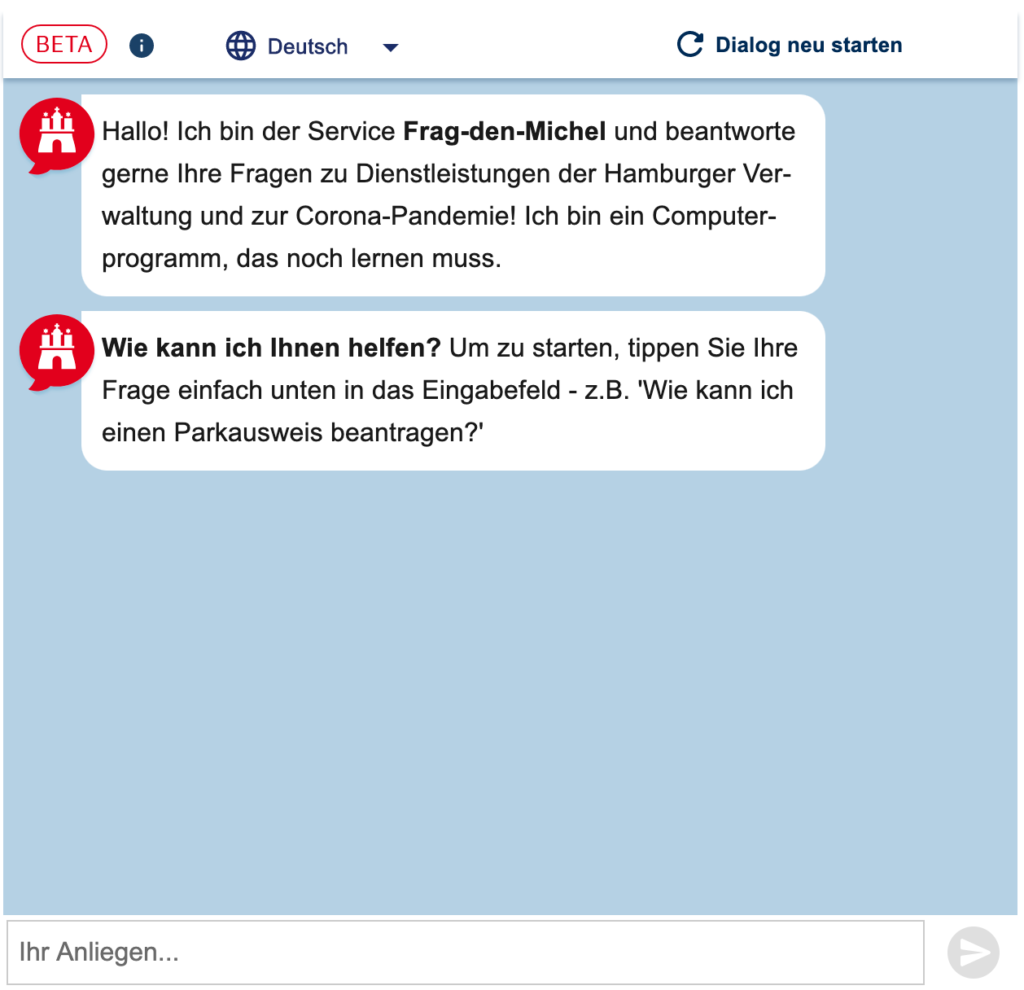Image resolution: width=1024 pixels, height=990 pixels.
Task: Click the red BETA badge
Action: (x=64, y=44)
